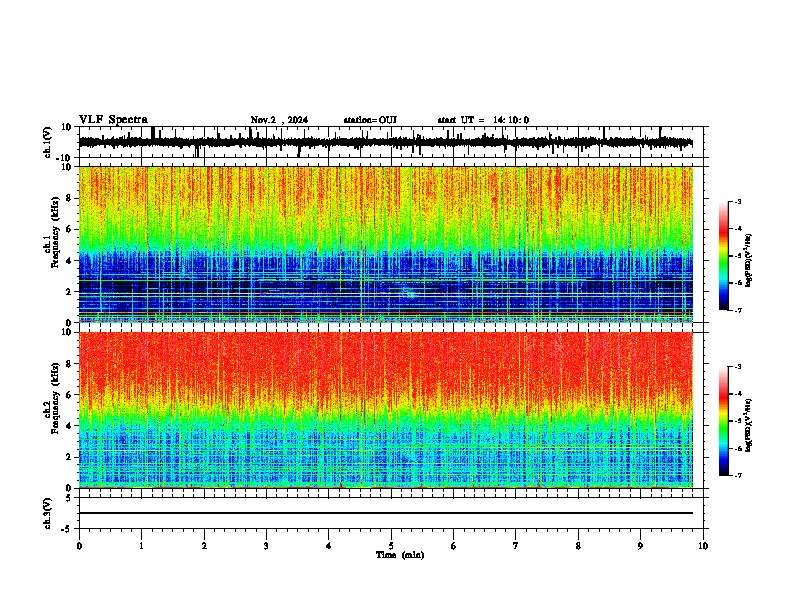Click tick label "9" on the Time axis
Viewport: 792px width, 612px height.
tap(640, 546)
